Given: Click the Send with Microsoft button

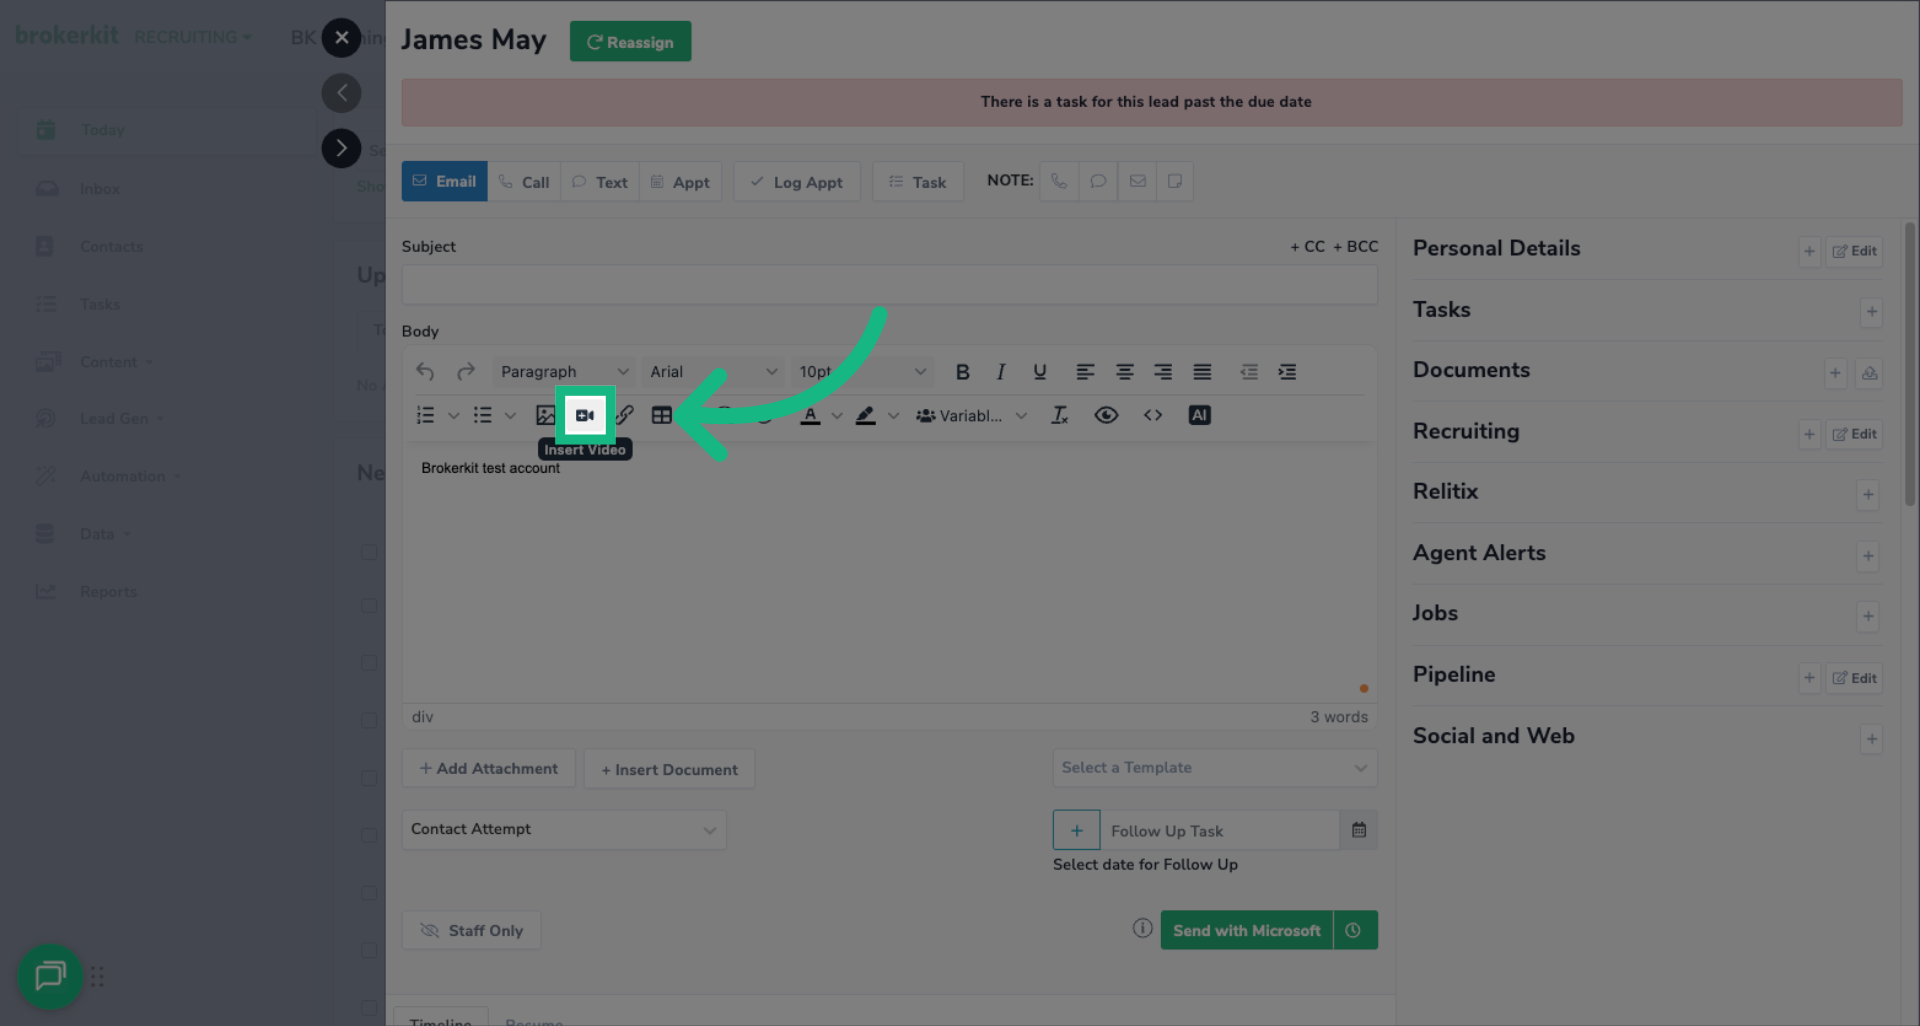Looking at the screenshot, I should [1245, 930].
